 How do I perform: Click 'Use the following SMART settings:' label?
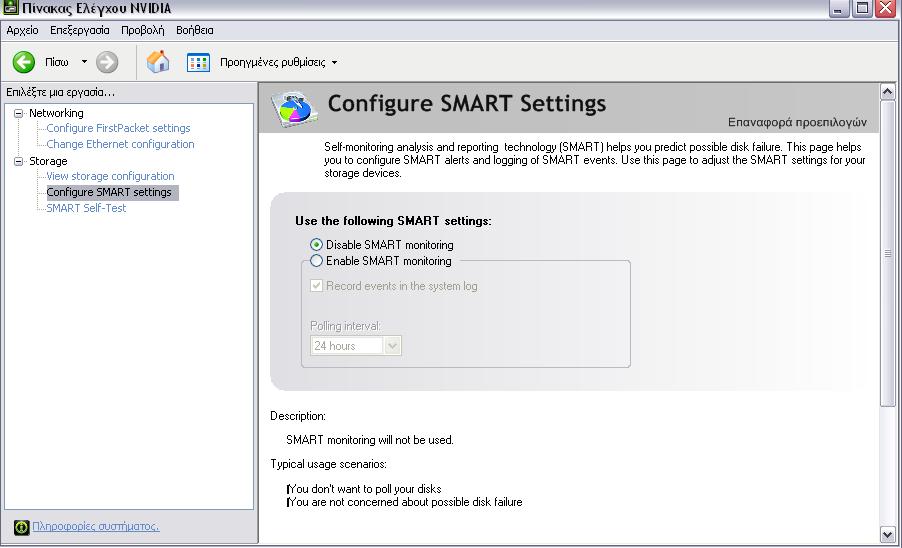point(393,221)
